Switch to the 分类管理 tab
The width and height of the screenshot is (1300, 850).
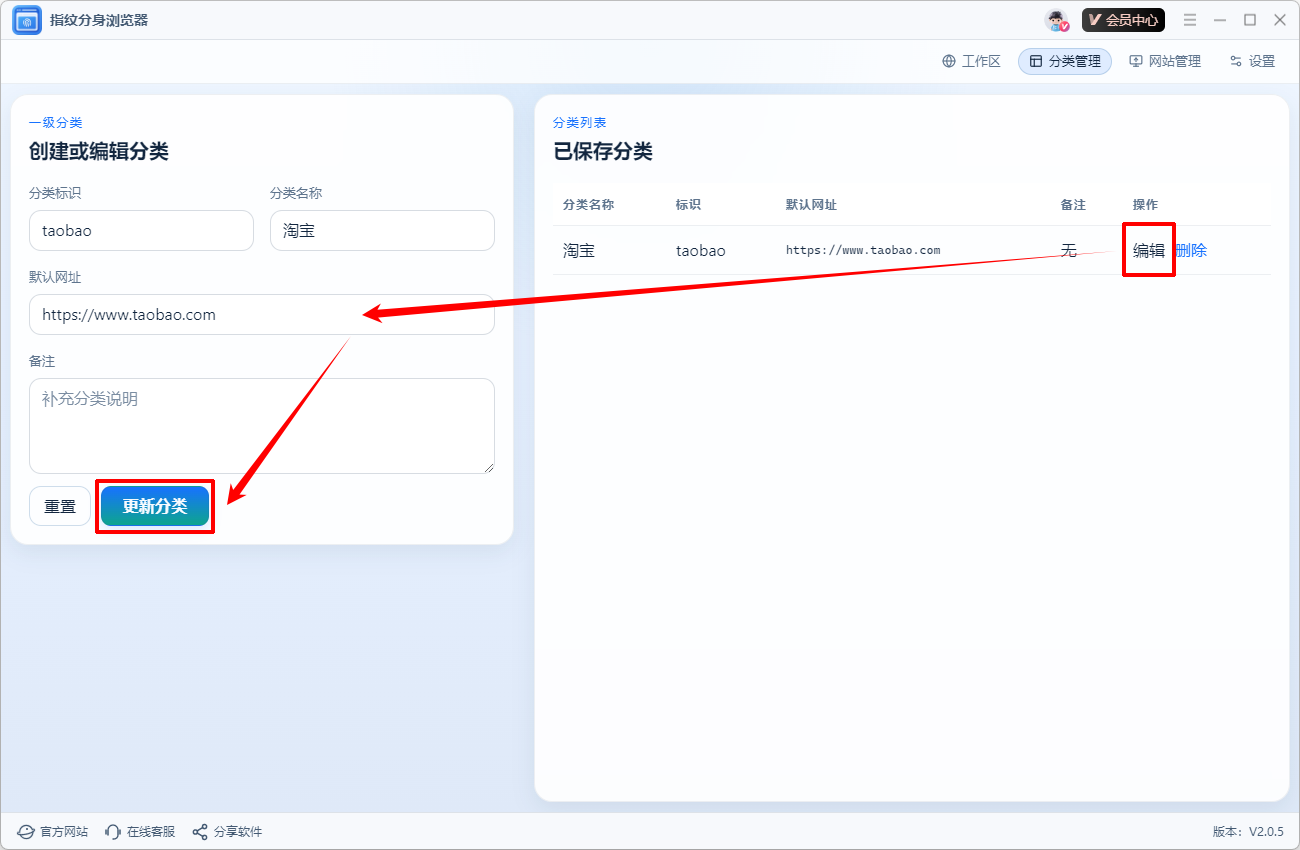point(1065,61)
